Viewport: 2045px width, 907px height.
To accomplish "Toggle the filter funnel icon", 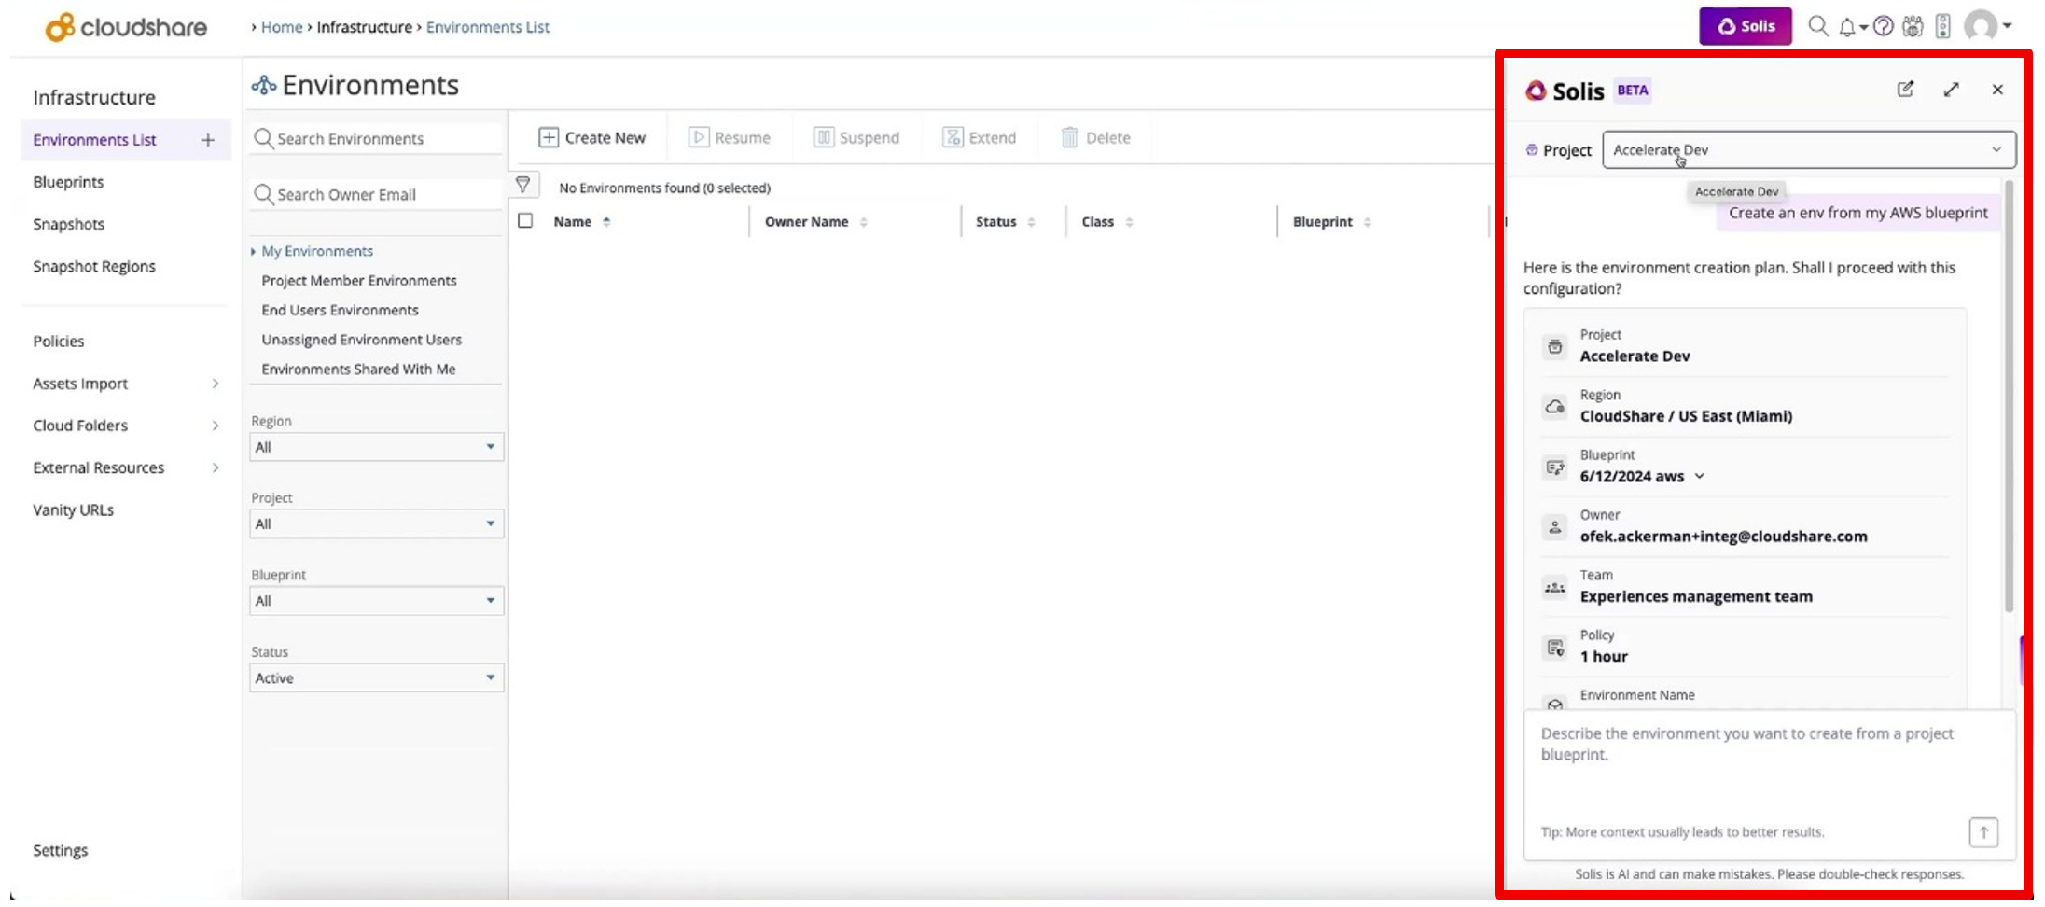I will click(x=523, y=184).
